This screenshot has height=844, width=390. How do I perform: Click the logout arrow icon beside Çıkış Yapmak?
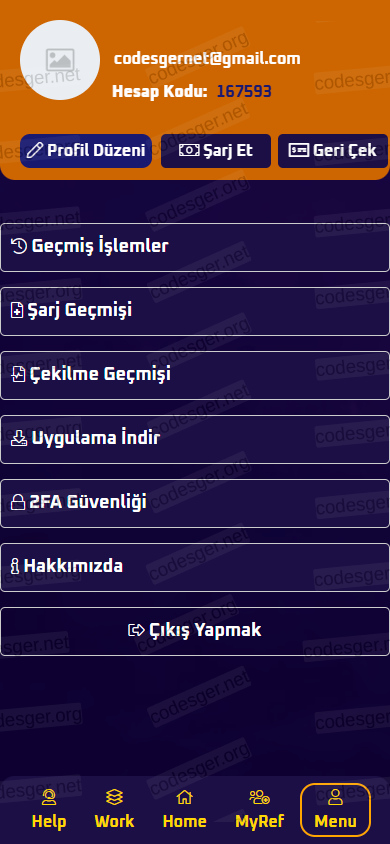(136, 630)
